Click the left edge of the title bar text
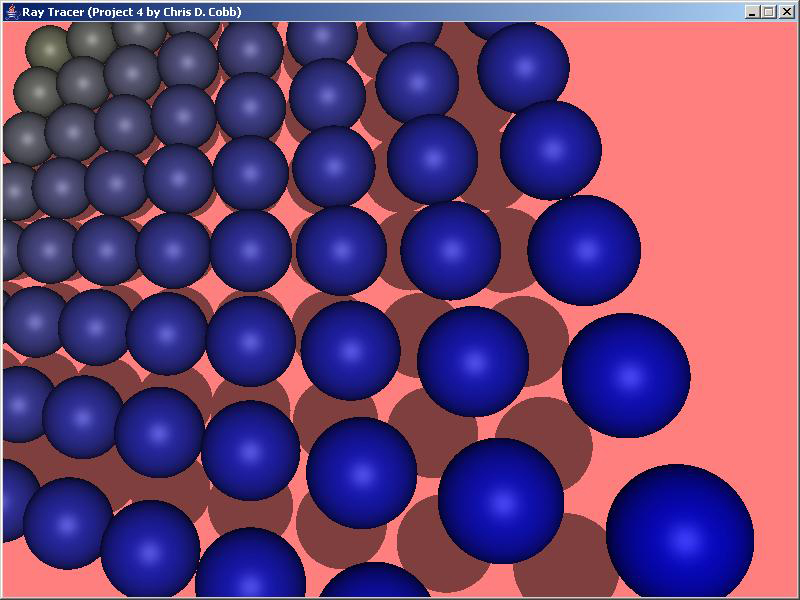Screen dimensions: 800x600 click(x=24, y=12)
